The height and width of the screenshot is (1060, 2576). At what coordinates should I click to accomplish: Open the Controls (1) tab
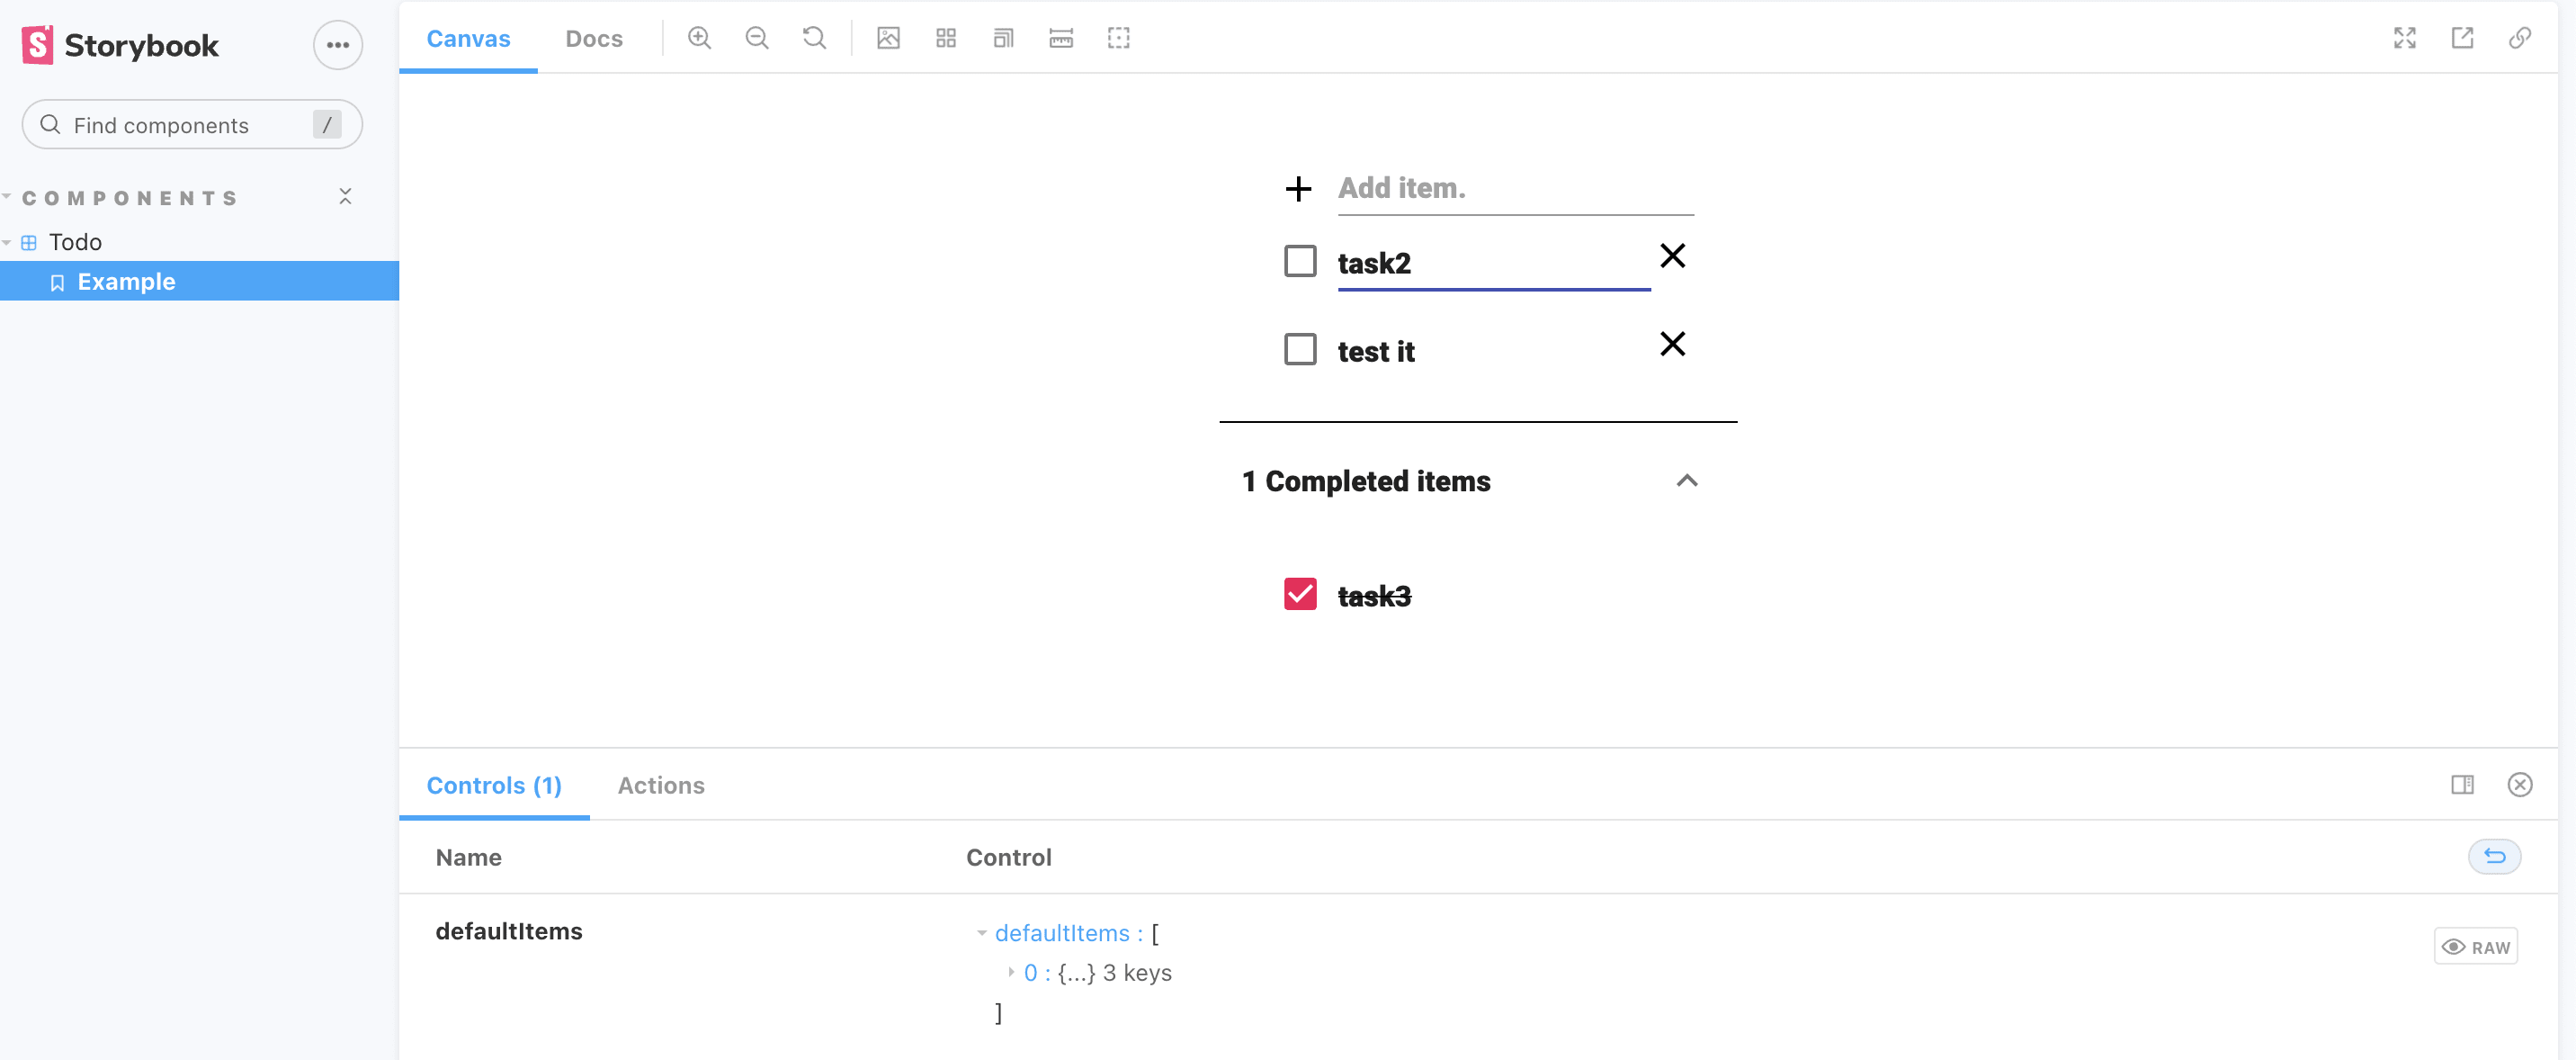(x=493, y=785)
